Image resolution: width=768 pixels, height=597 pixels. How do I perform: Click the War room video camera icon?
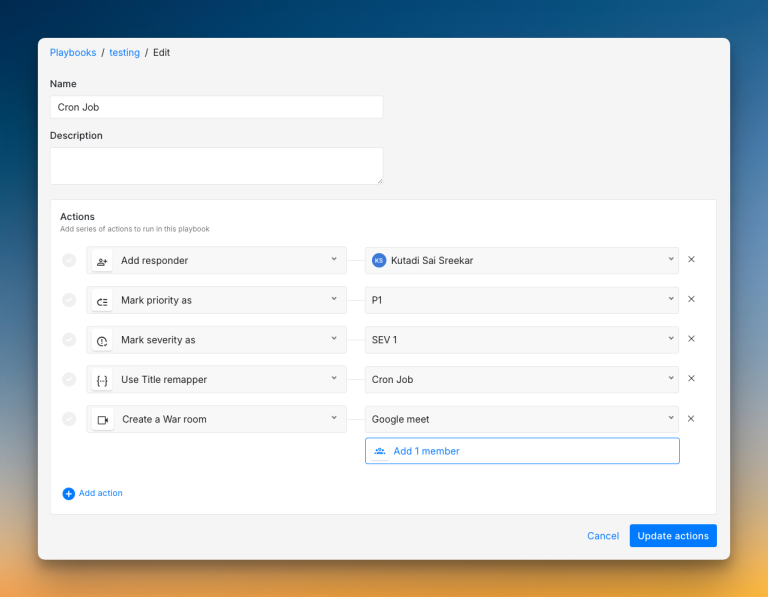(102, 420)
